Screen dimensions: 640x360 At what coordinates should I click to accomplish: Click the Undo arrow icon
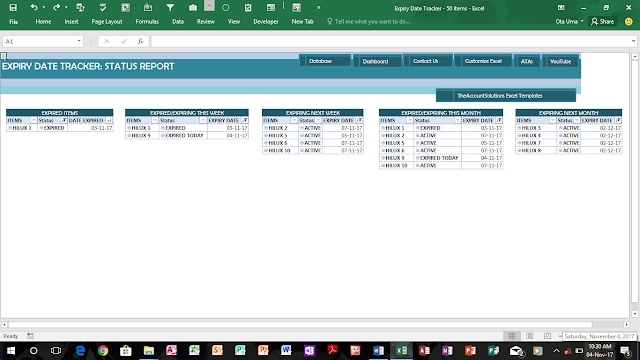click(x=34, y=7)
